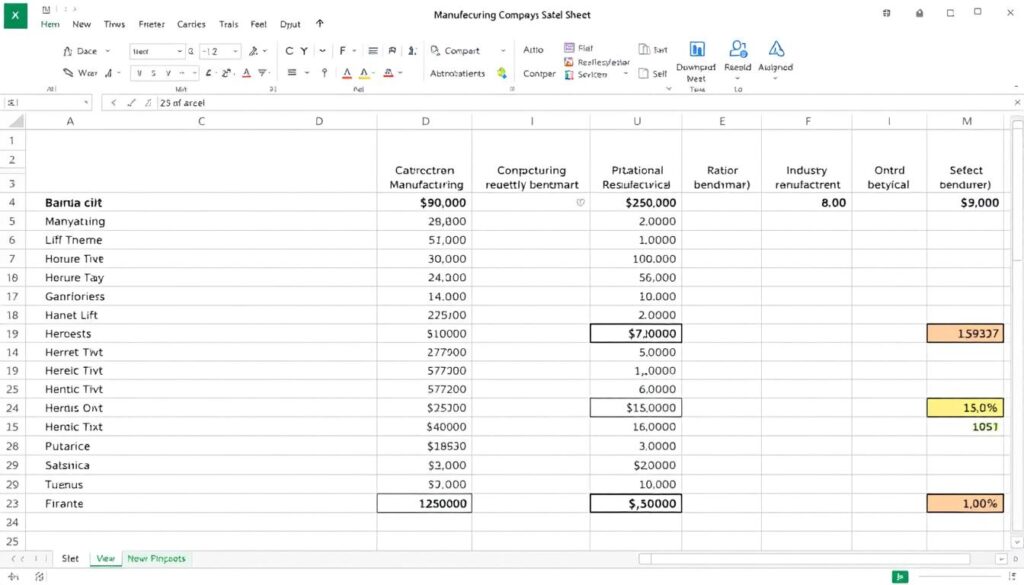
Task: Toggle italic formatting in the font group
Action: click(x=154, y=72)
